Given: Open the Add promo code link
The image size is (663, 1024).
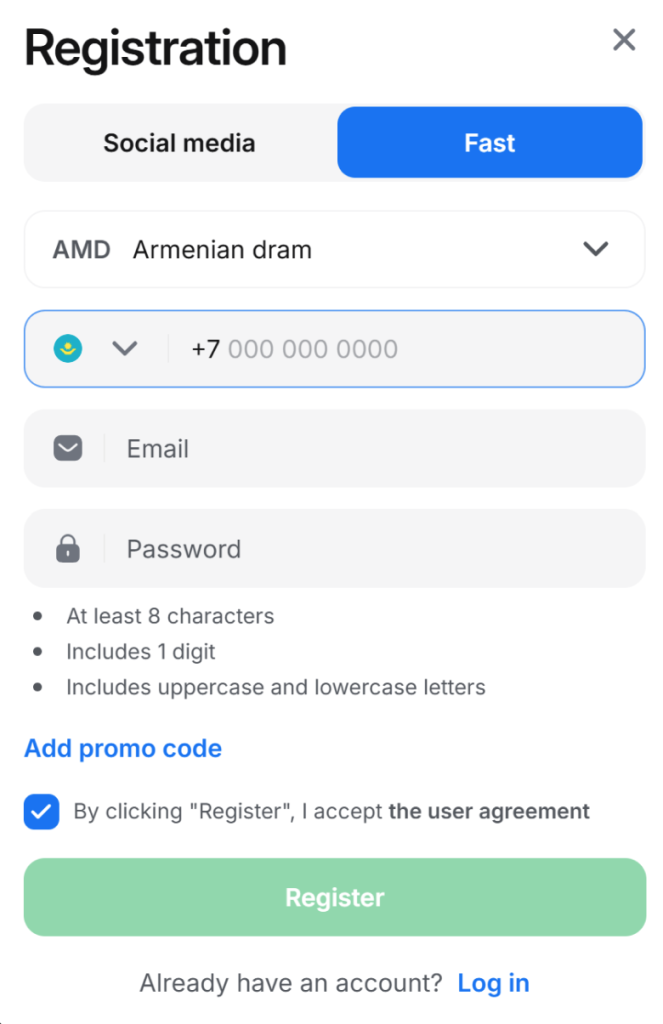Looking at the screenshot, I should pos(123,748).
